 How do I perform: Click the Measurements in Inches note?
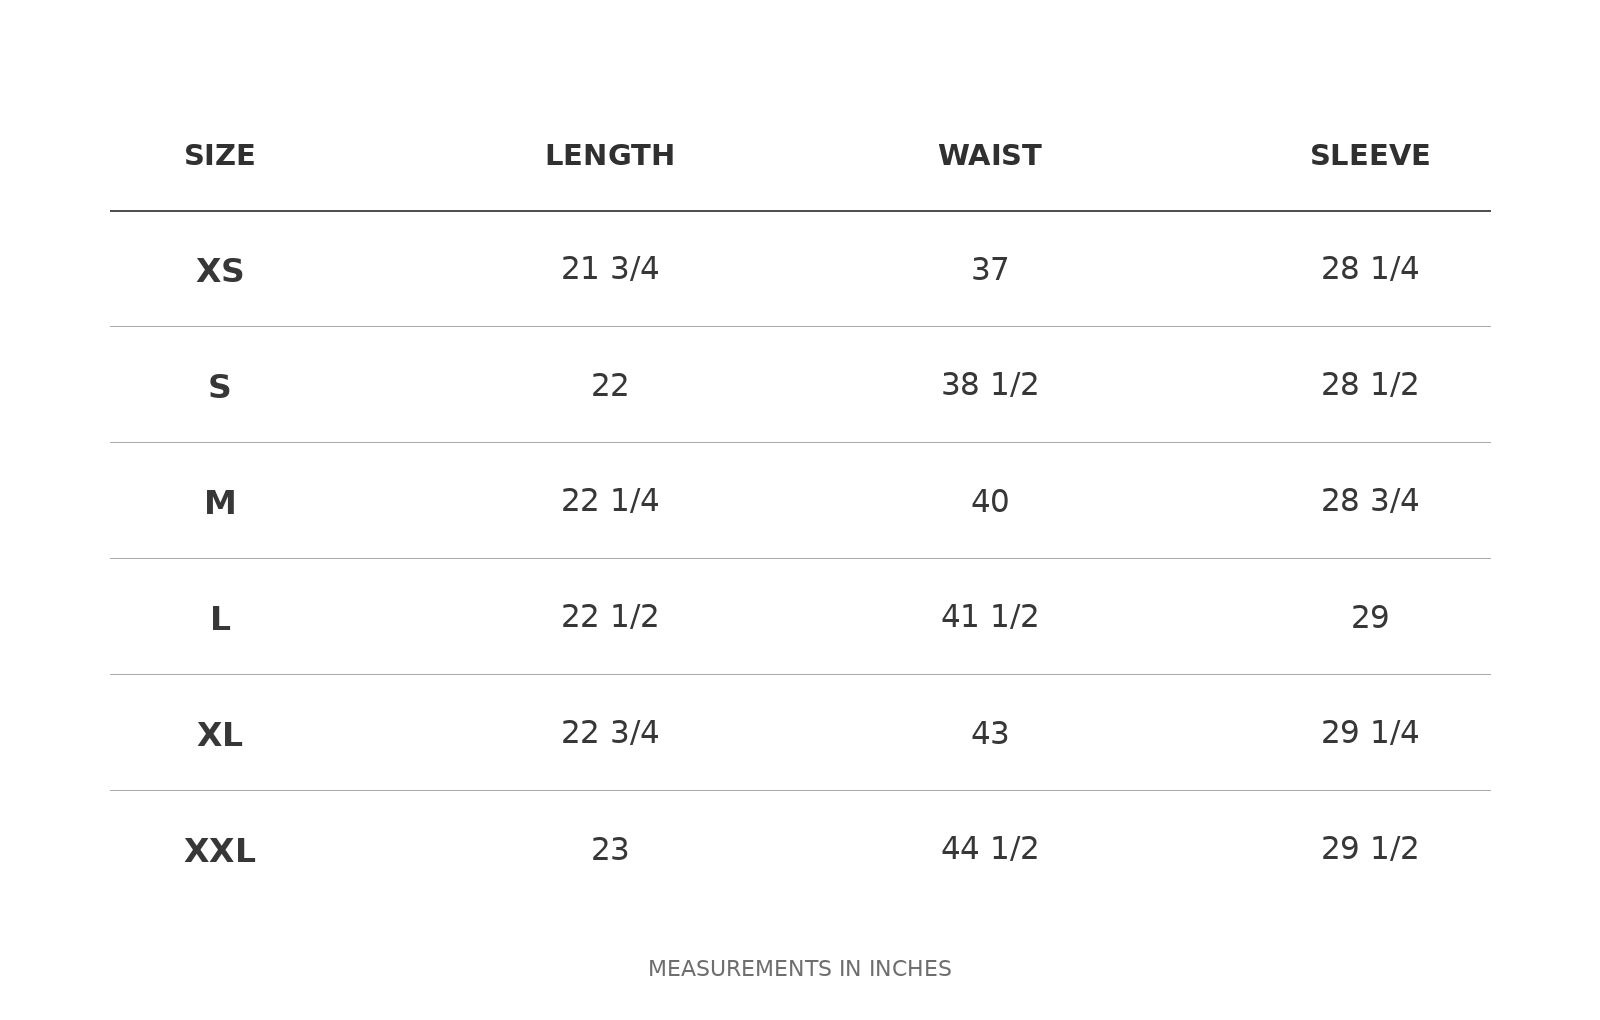click(x=800, y=969)
